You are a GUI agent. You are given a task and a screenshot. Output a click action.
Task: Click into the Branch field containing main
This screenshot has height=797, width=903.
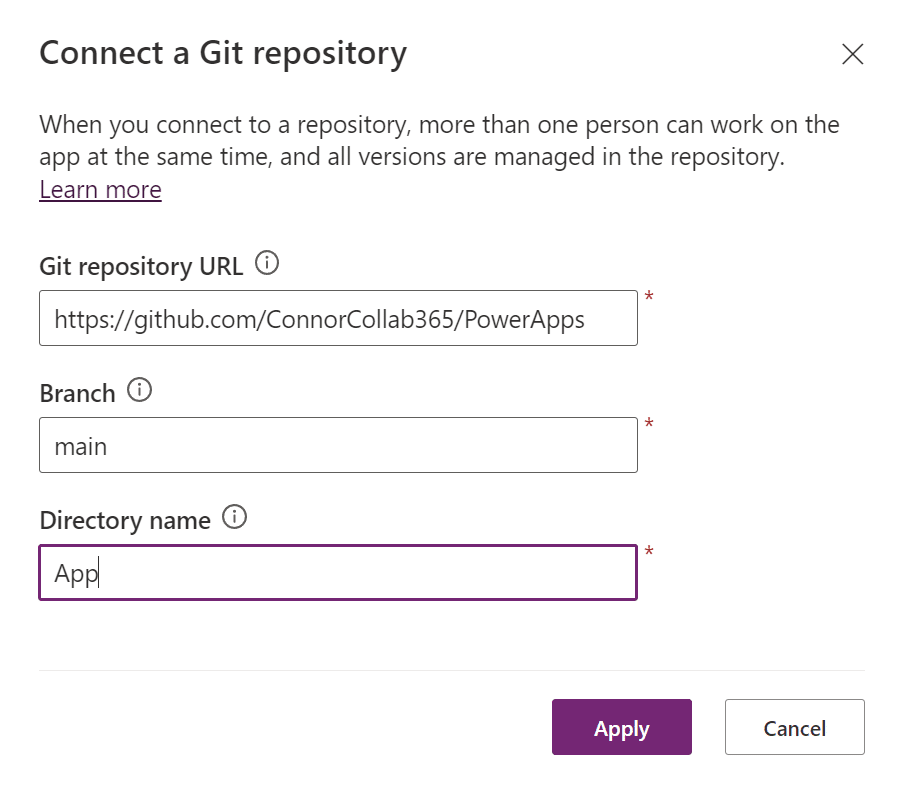pos(338,445)
